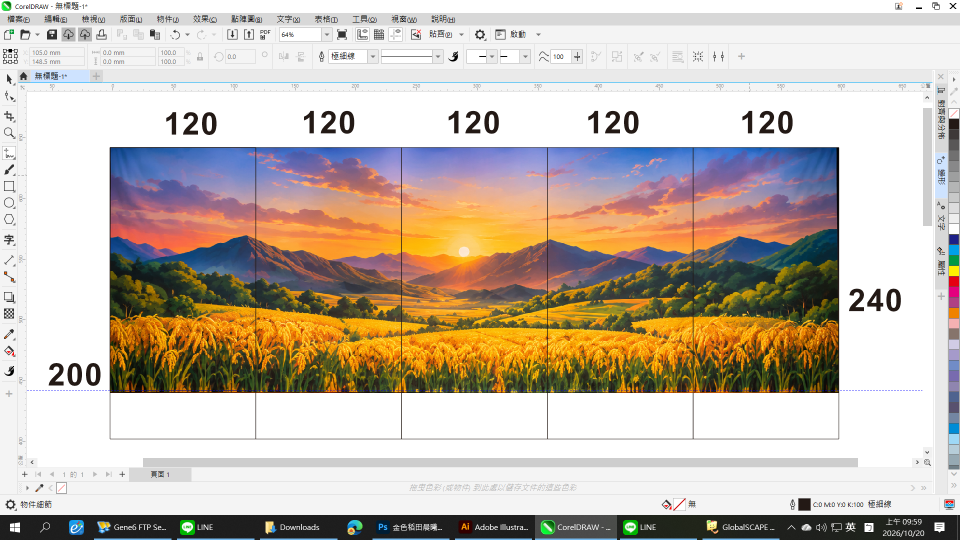The width and height of the screenshot is (960, 540).
Task: Expand the Open file dropdown arrow
Action: [x=37, y=34]
